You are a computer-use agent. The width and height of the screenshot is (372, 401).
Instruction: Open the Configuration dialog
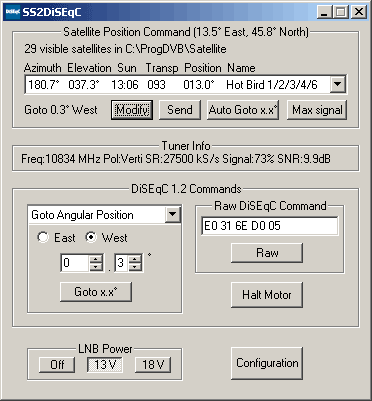pyautogui.click(x=267, y=363)
